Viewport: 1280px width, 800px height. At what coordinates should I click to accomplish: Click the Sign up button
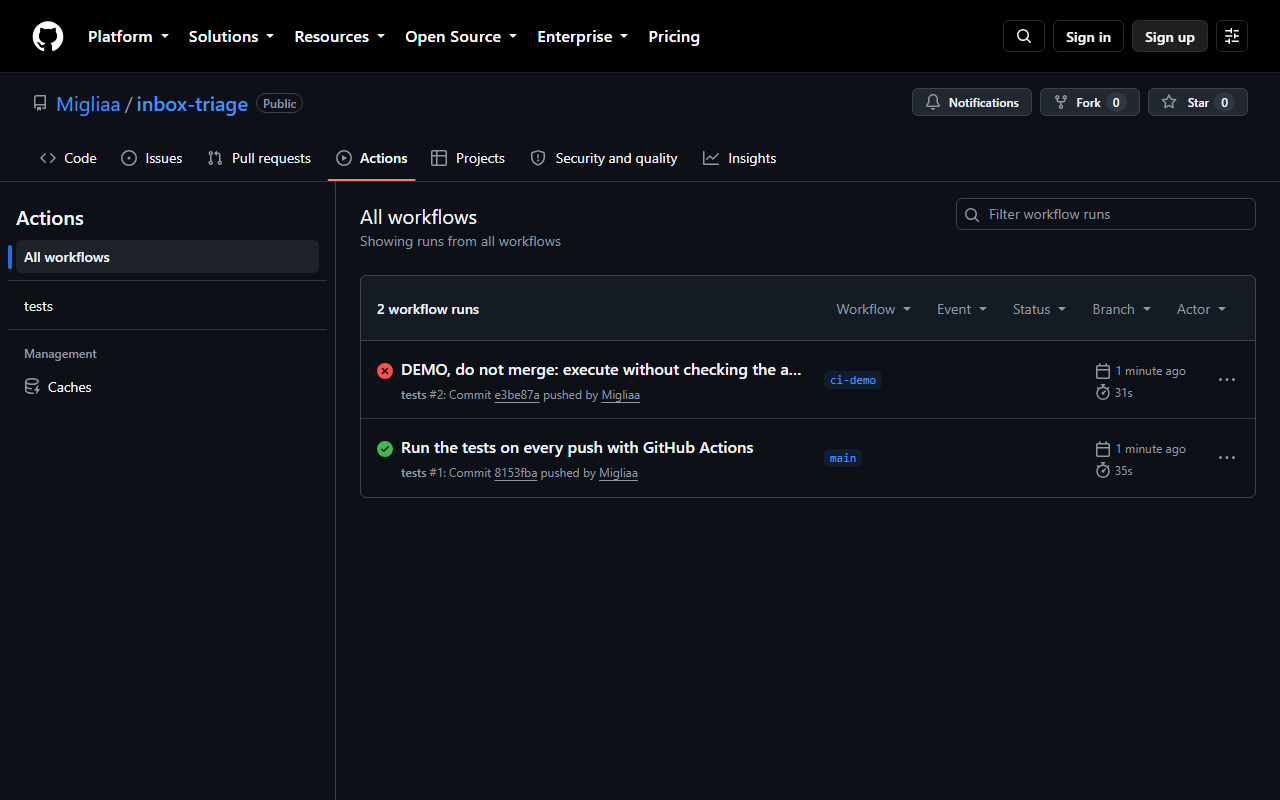click(1170, 36)
